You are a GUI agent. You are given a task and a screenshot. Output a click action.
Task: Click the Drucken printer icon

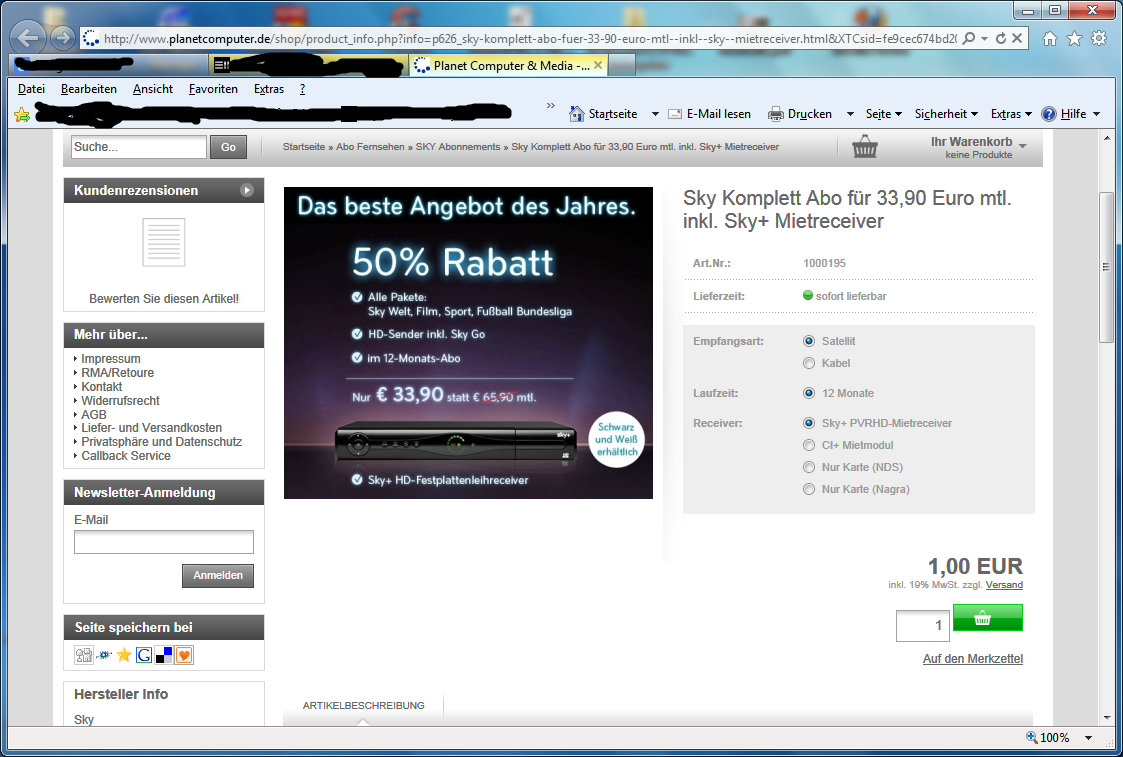tap(776, 114)
